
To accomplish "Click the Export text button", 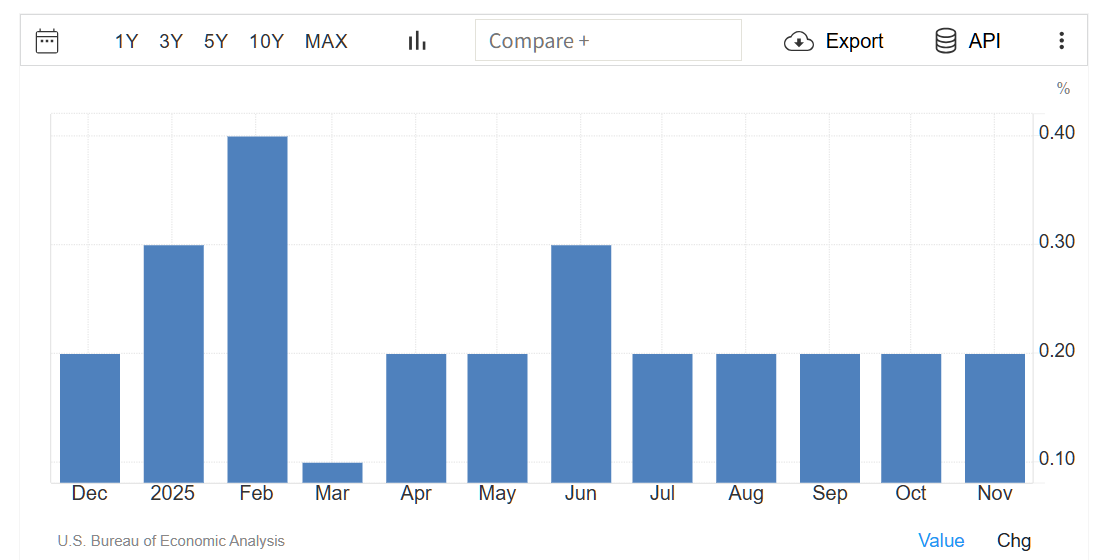I will click(x=854, y=41).
